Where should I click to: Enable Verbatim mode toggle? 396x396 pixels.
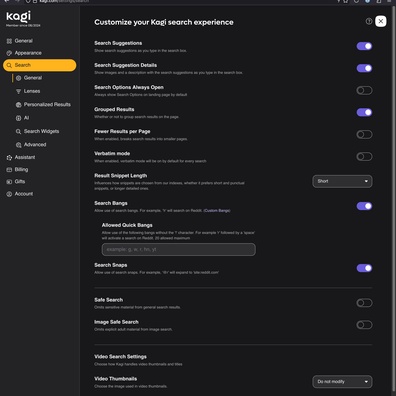pyautogui.click(x=364, y=156)
